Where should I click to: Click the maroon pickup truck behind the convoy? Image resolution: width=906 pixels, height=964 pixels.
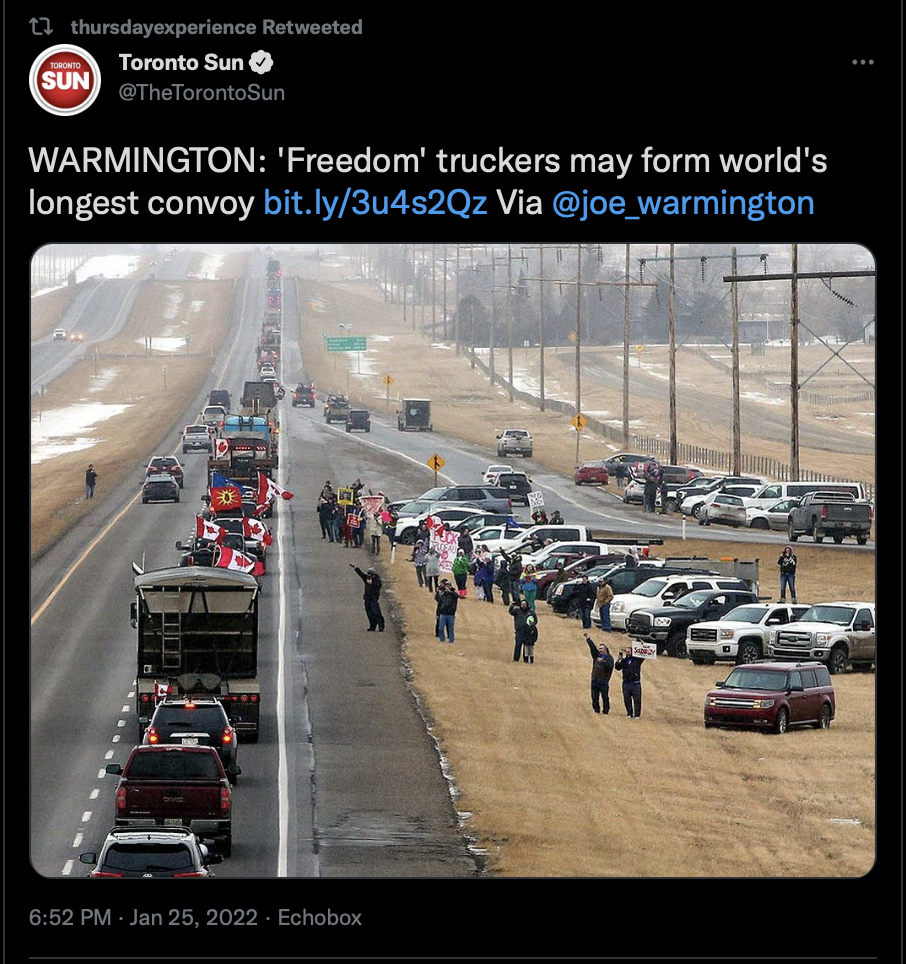coord(173,790)
